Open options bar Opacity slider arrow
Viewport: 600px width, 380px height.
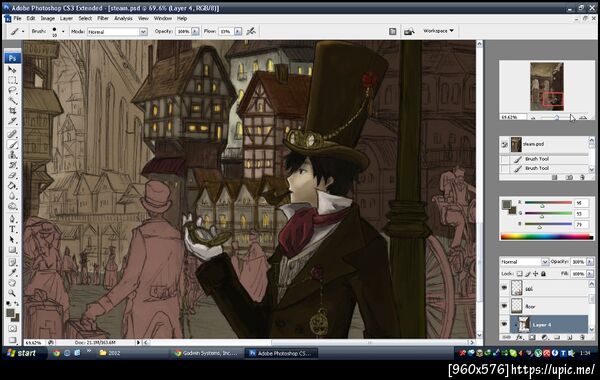point(195,31)
